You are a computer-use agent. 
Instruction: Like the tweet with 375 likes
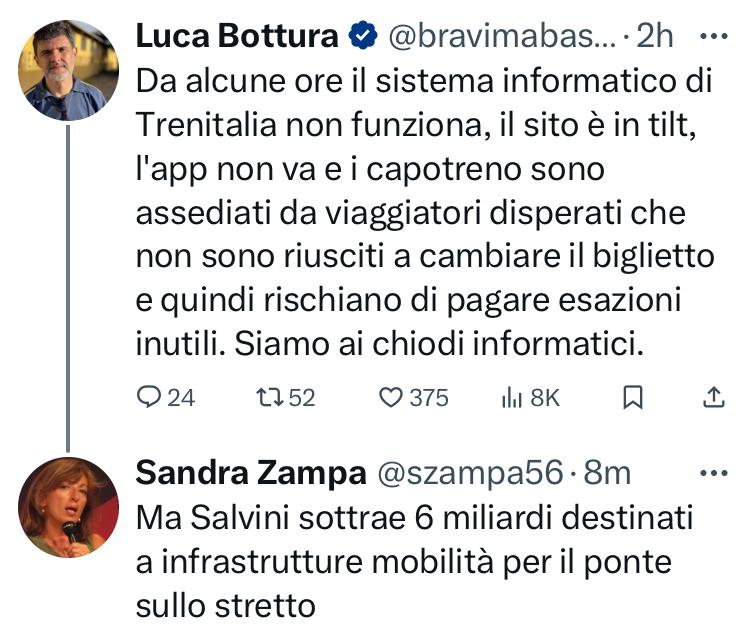pos(413,398)
